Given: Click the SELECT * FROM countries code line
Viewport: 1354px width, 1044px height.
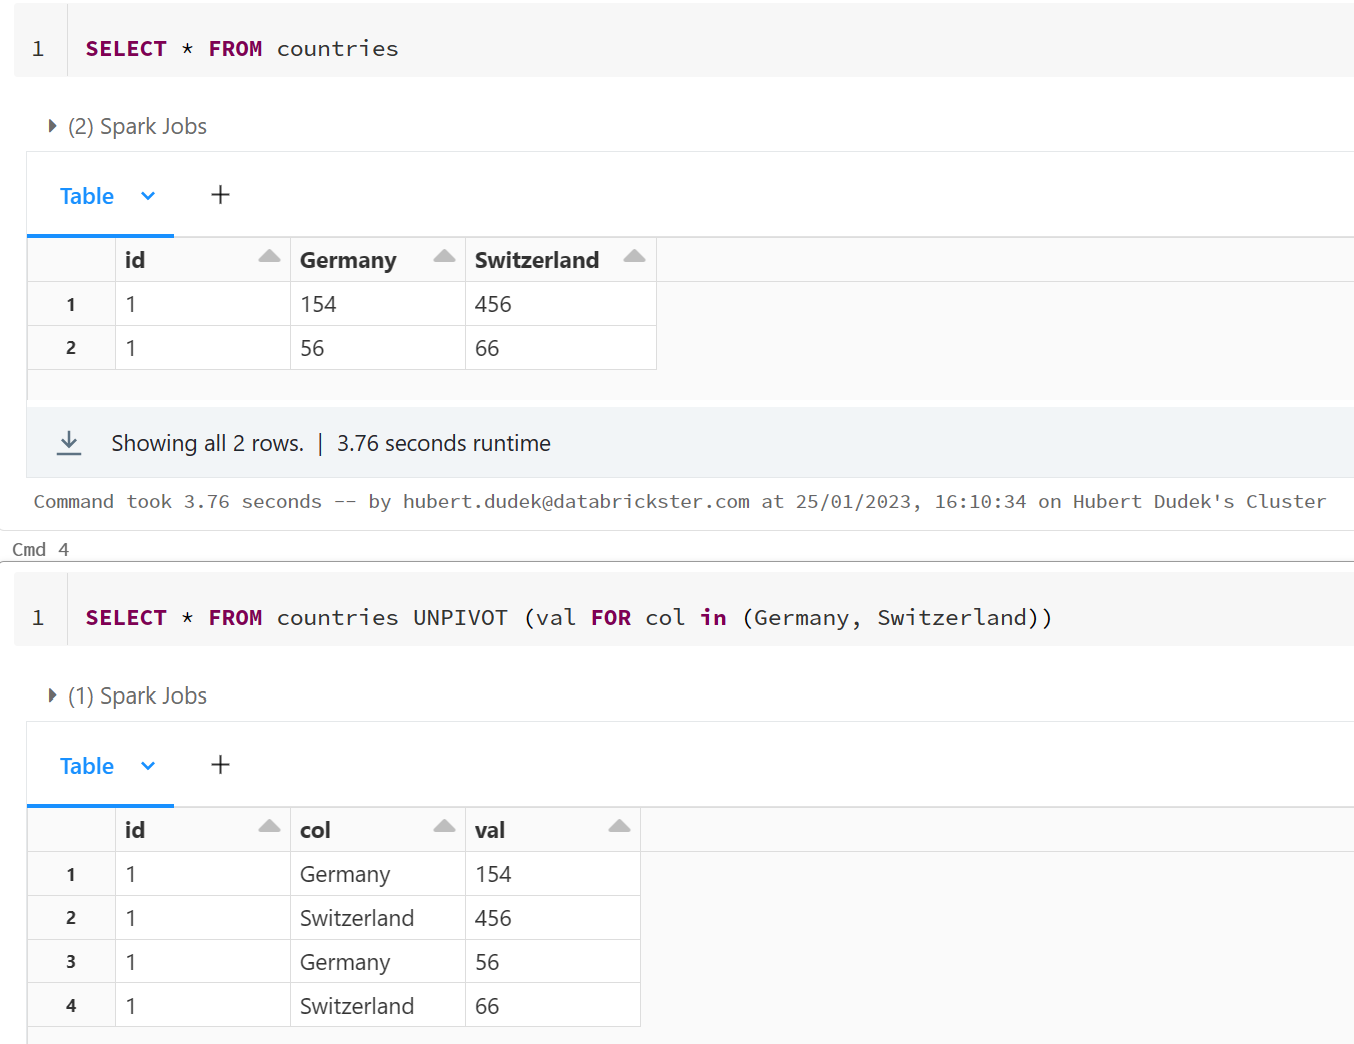Looking at the screenshot, I should point(242,49).
